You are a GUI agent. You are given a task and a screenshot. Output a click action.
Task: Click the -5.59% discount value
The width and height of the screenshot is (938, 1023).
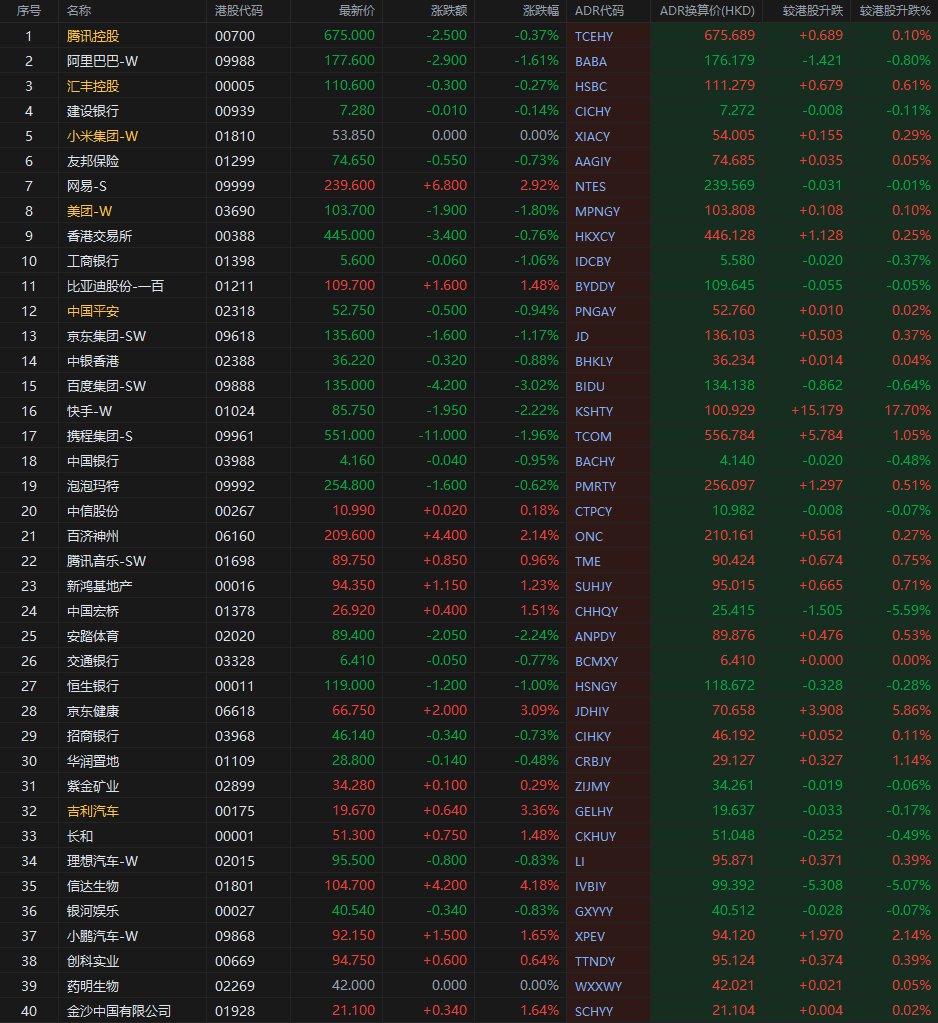click(x=909, y=611)
